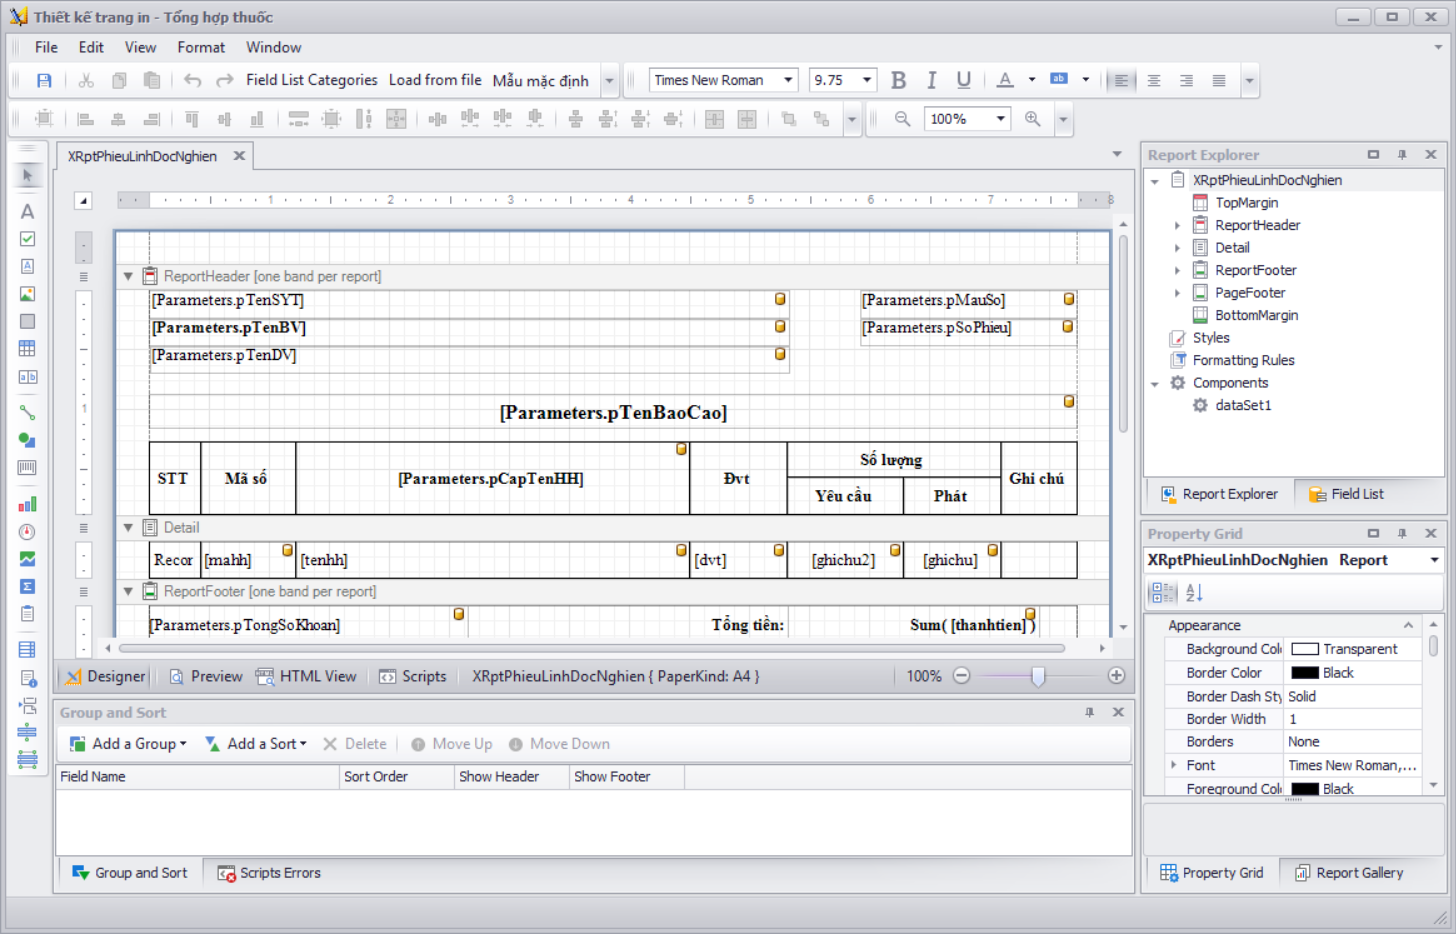Expand the ReportHeader node in Report Explorer
The width and height of the screenshot is (1456, 934).
[x=1177, y=225]
